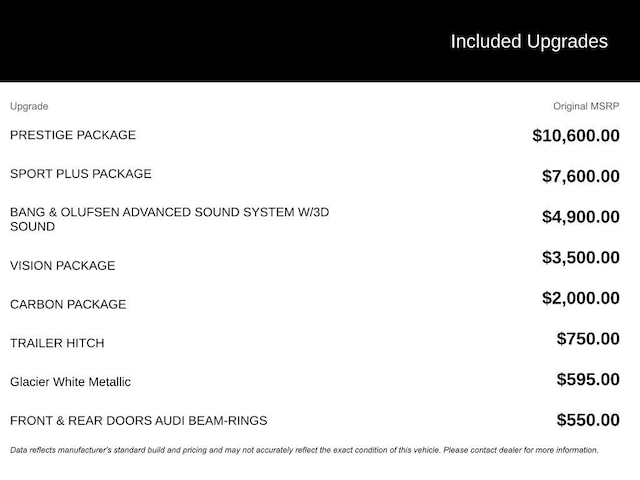640x480 pixels.
Task: Select the TRAILER HITCH upgrade
Action: (57, 343)
